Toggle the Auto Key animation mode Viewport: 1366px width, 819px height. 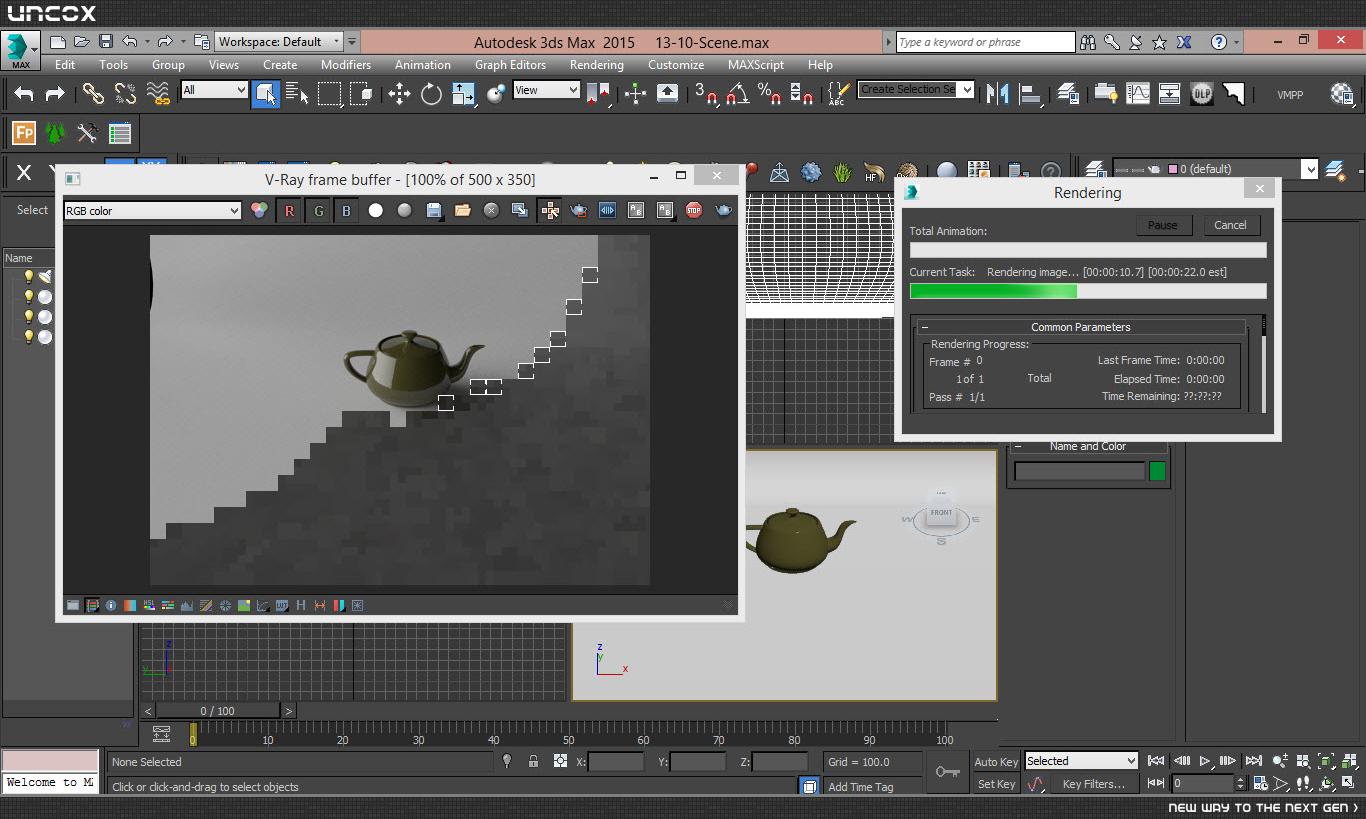[x=996, y=762]
